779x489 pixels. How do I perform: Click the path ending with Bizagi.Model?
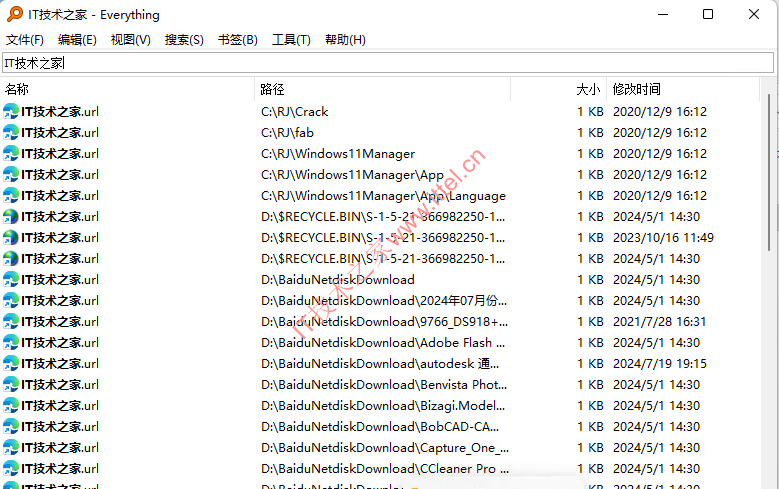coord(383,406)
